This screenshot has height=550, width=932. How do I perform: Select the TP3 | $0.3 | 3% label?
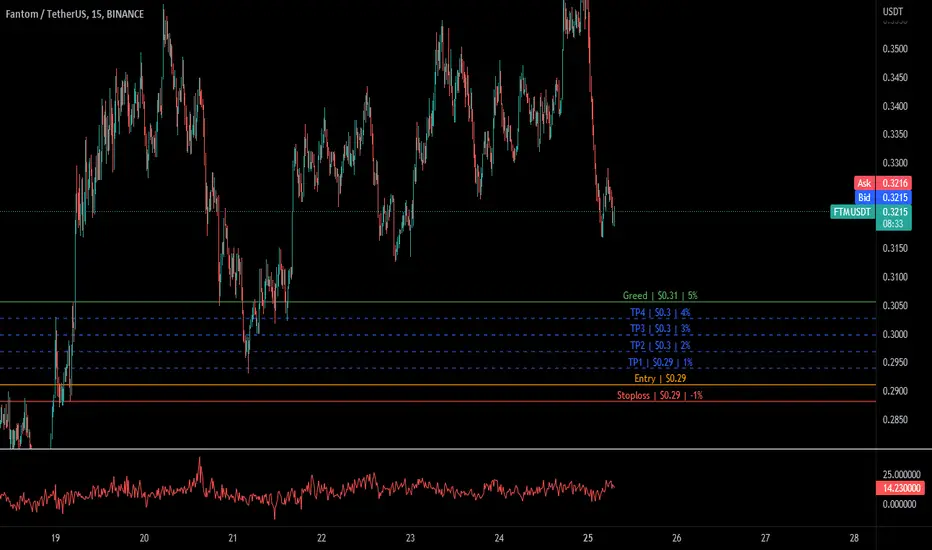pos(660,328)
